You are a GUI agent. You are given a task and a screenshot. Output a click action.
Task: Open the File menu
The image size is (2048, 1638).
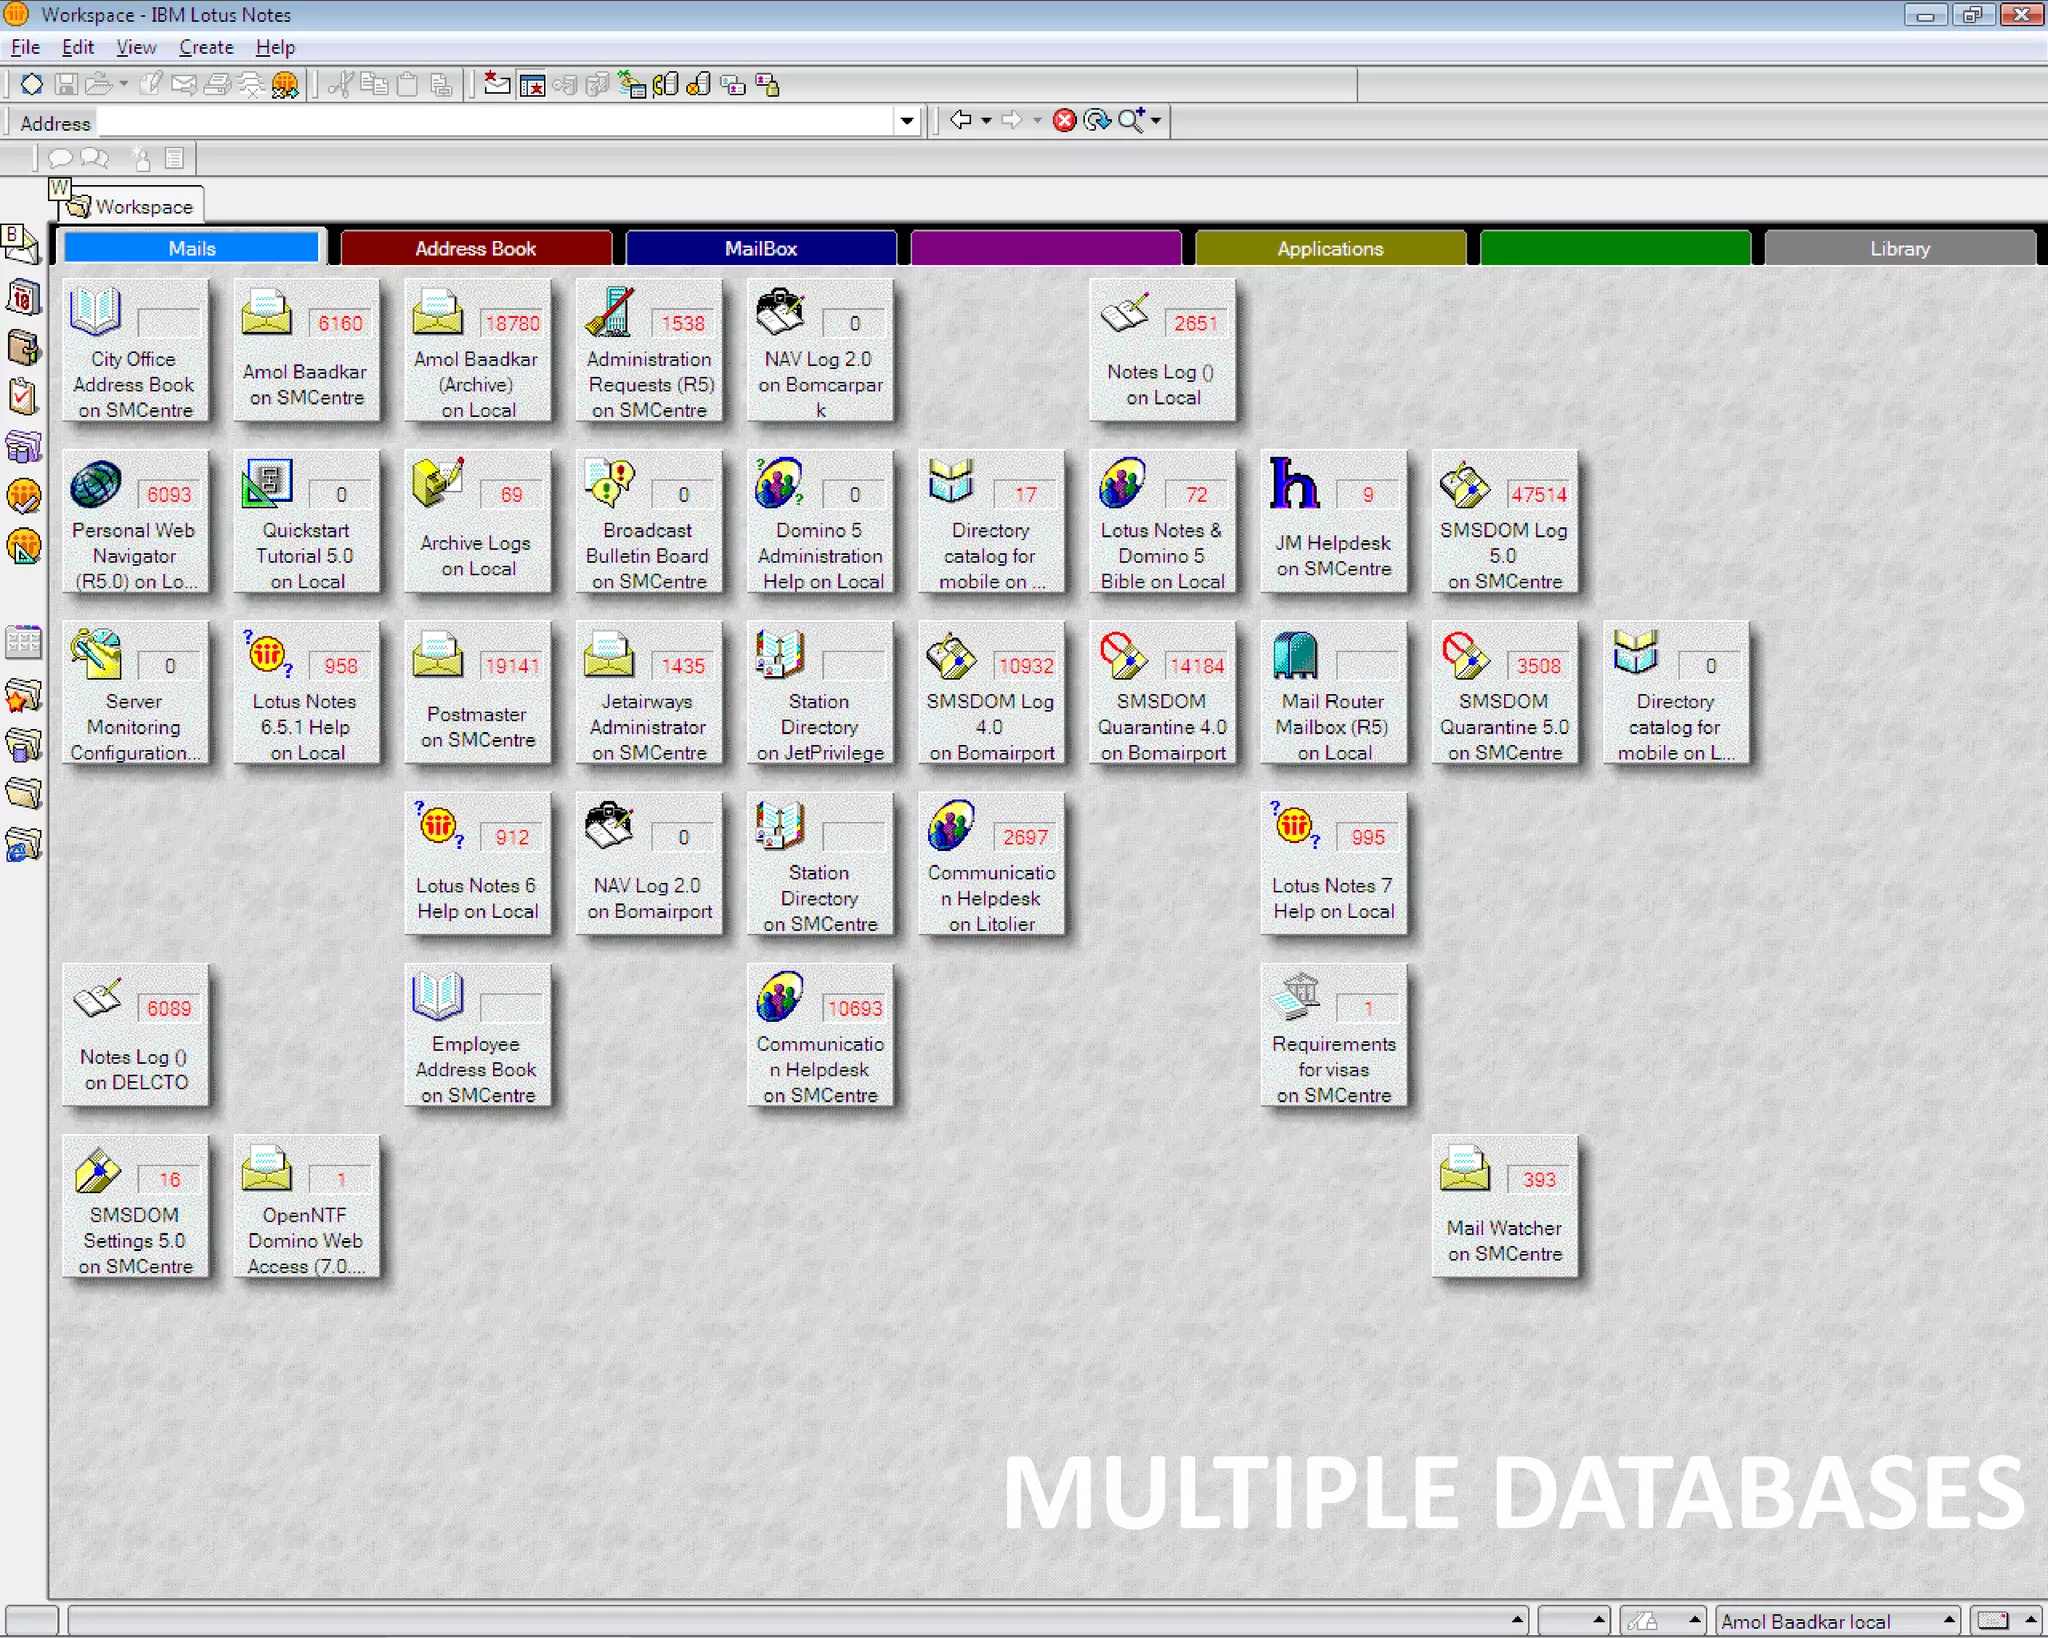click(x=25, y=47)
